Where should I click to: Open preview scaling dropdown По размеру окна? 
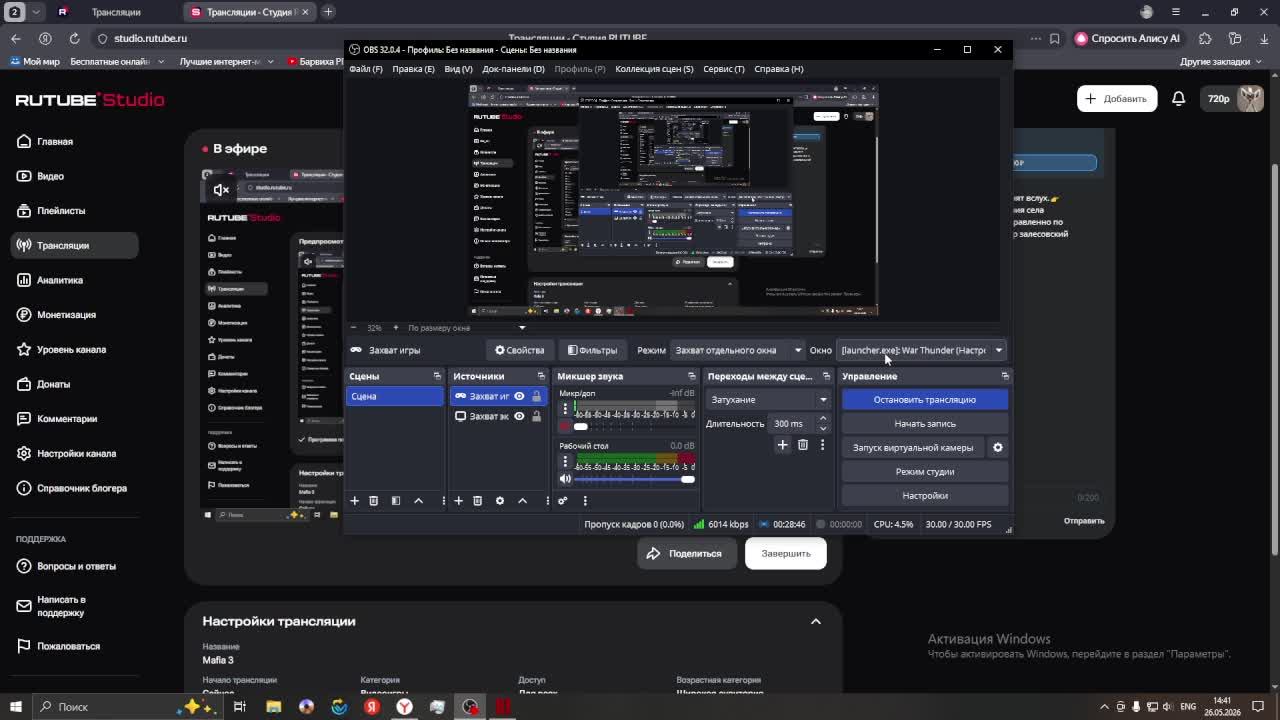point(466,328)
